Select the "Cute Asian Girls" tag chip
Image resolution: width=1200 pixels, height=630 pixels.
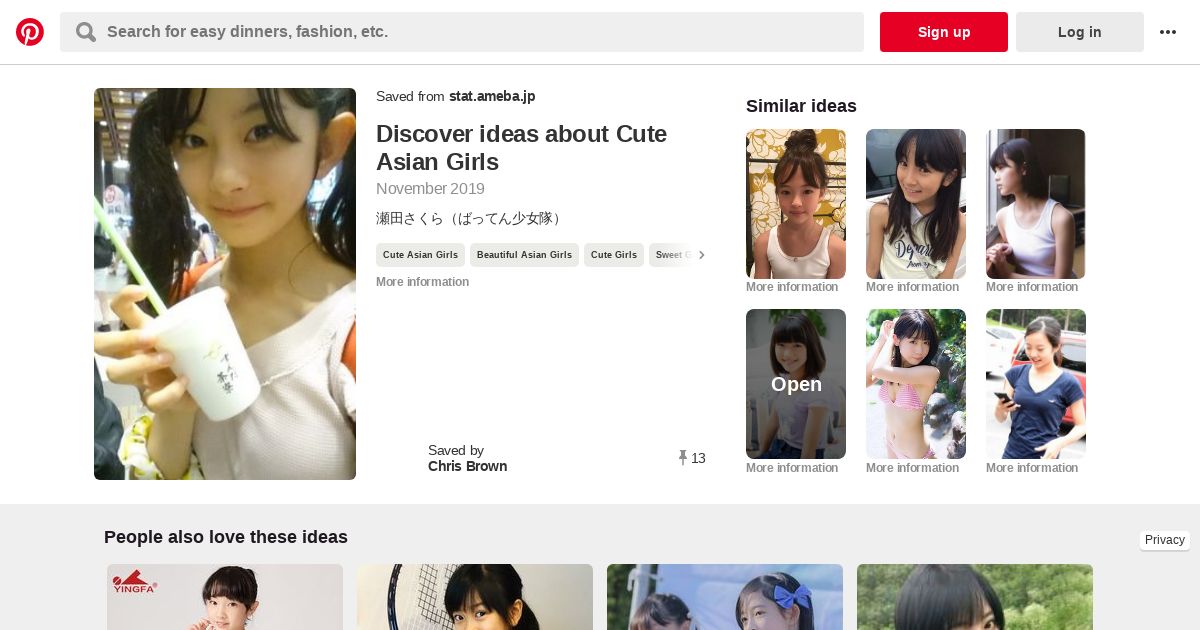coord(420,255)
